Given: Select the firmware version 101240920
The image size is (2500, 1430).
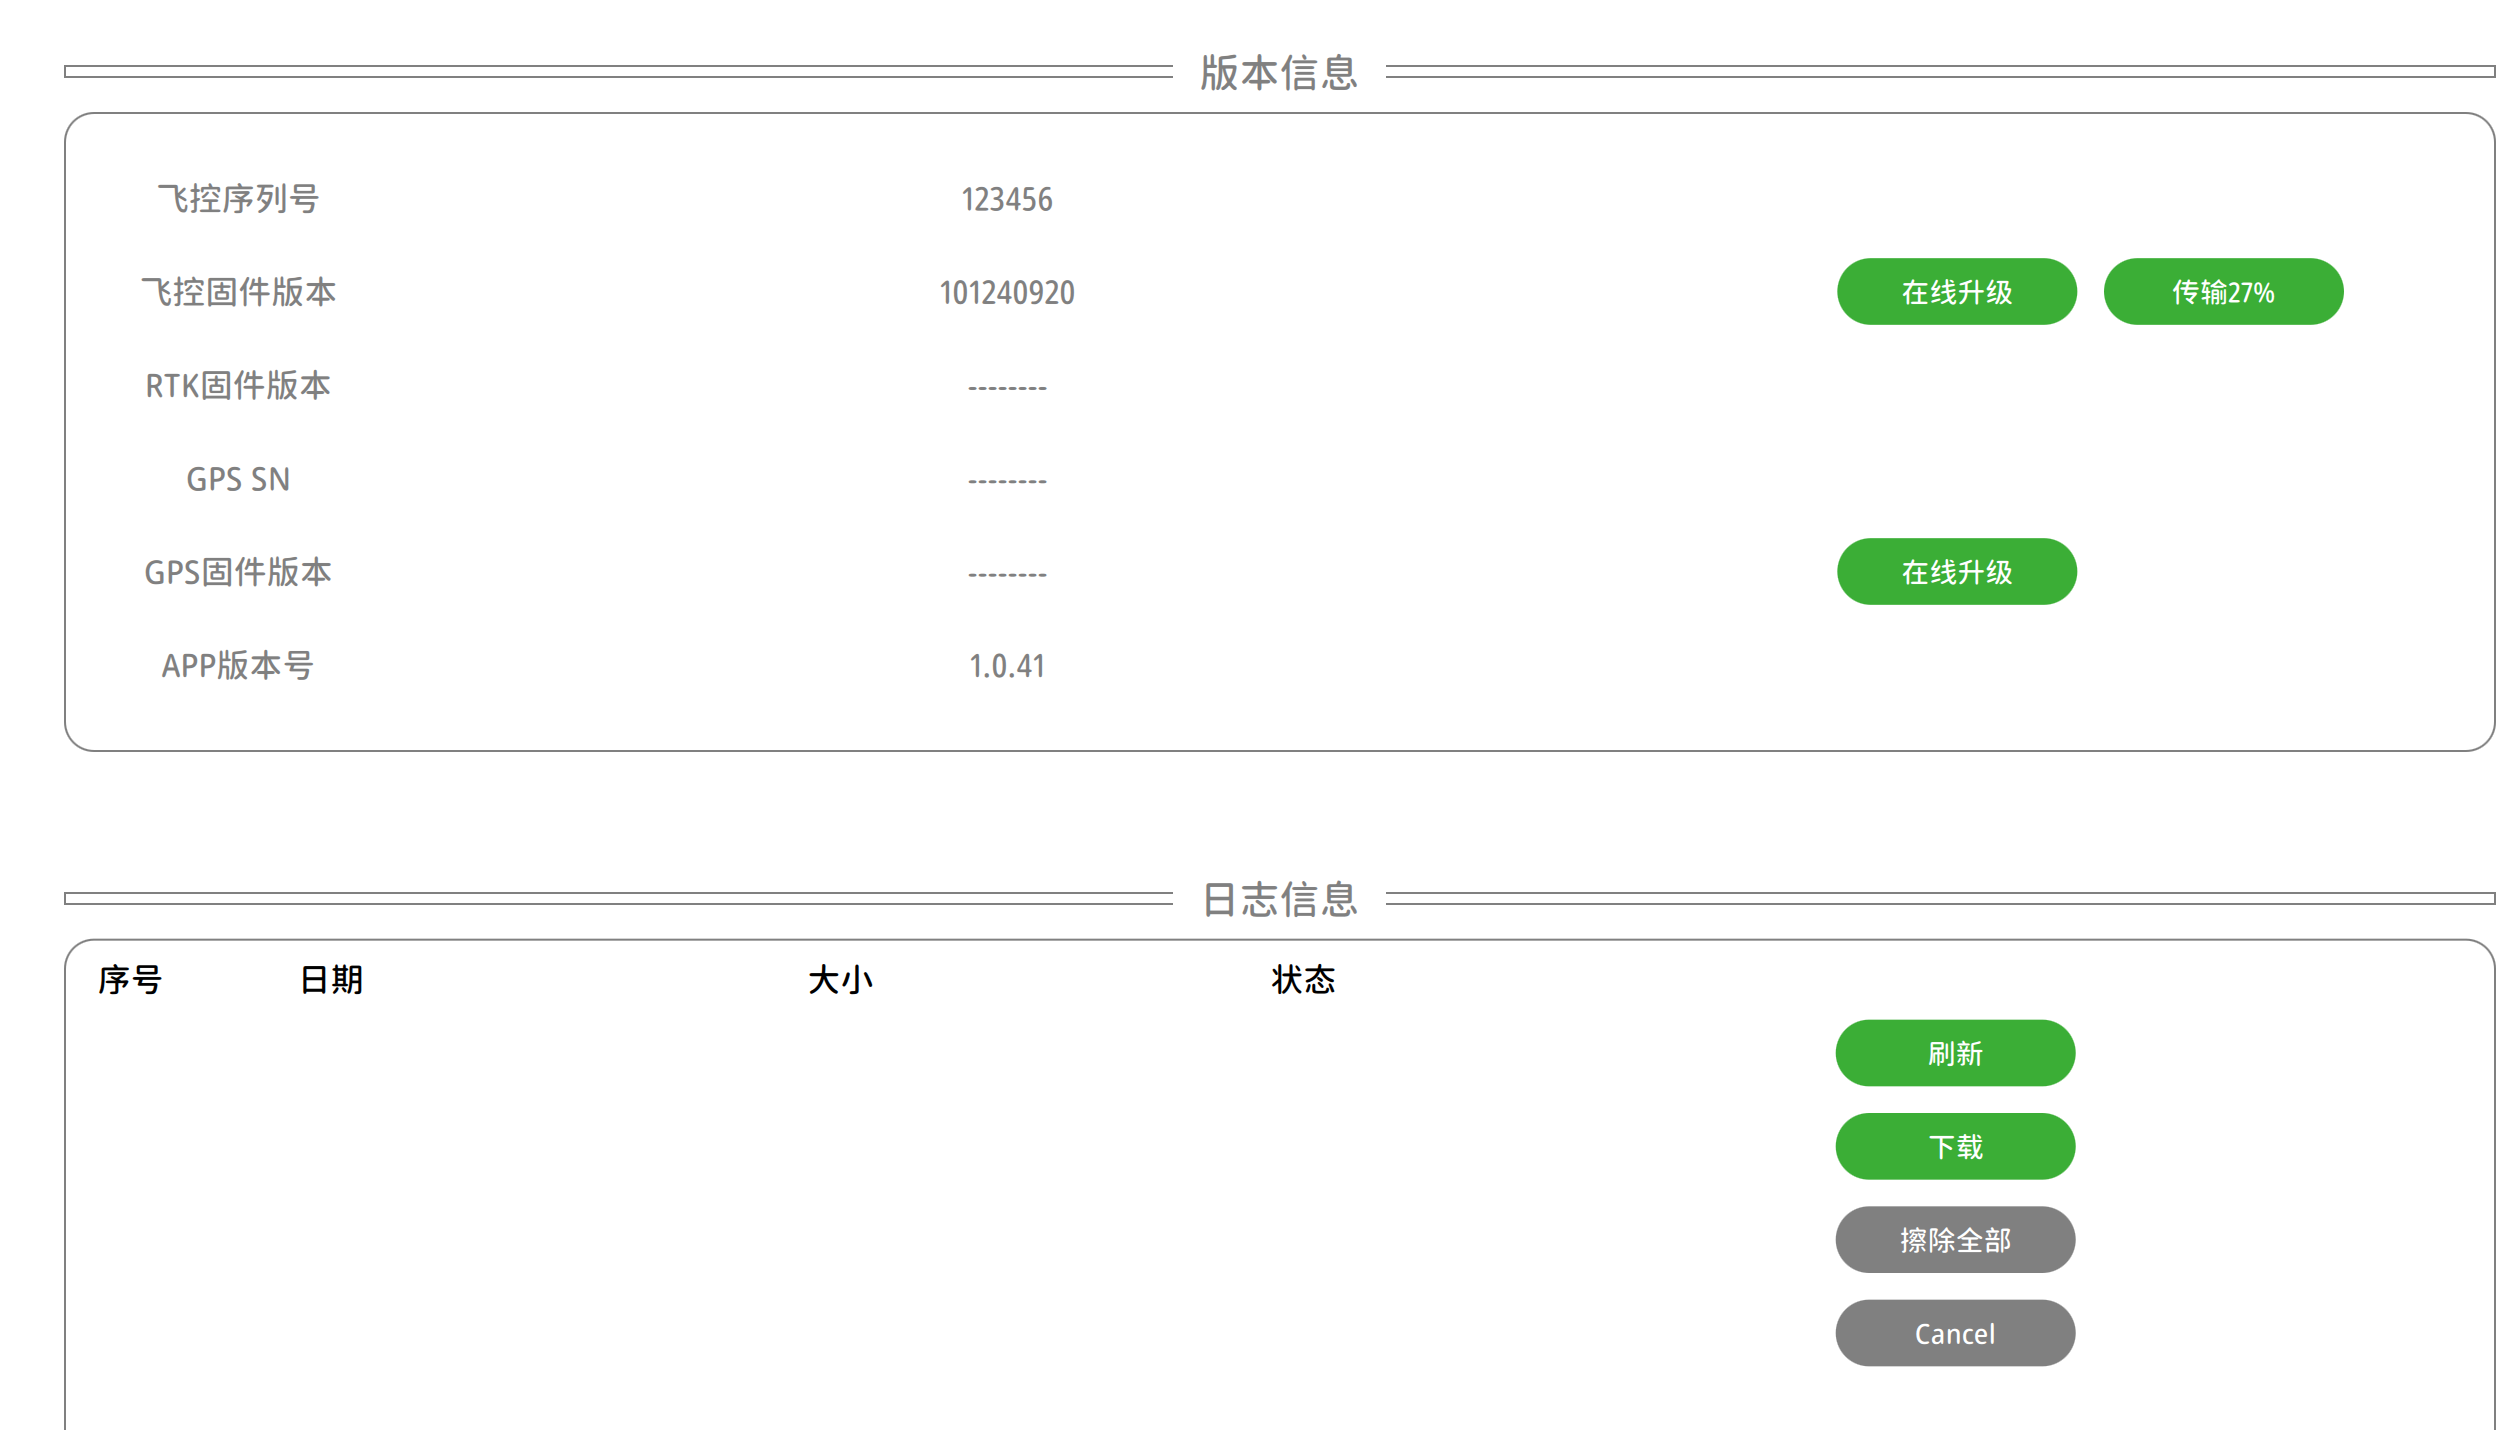Looking at the screenshot, I should pos(1007,293).
